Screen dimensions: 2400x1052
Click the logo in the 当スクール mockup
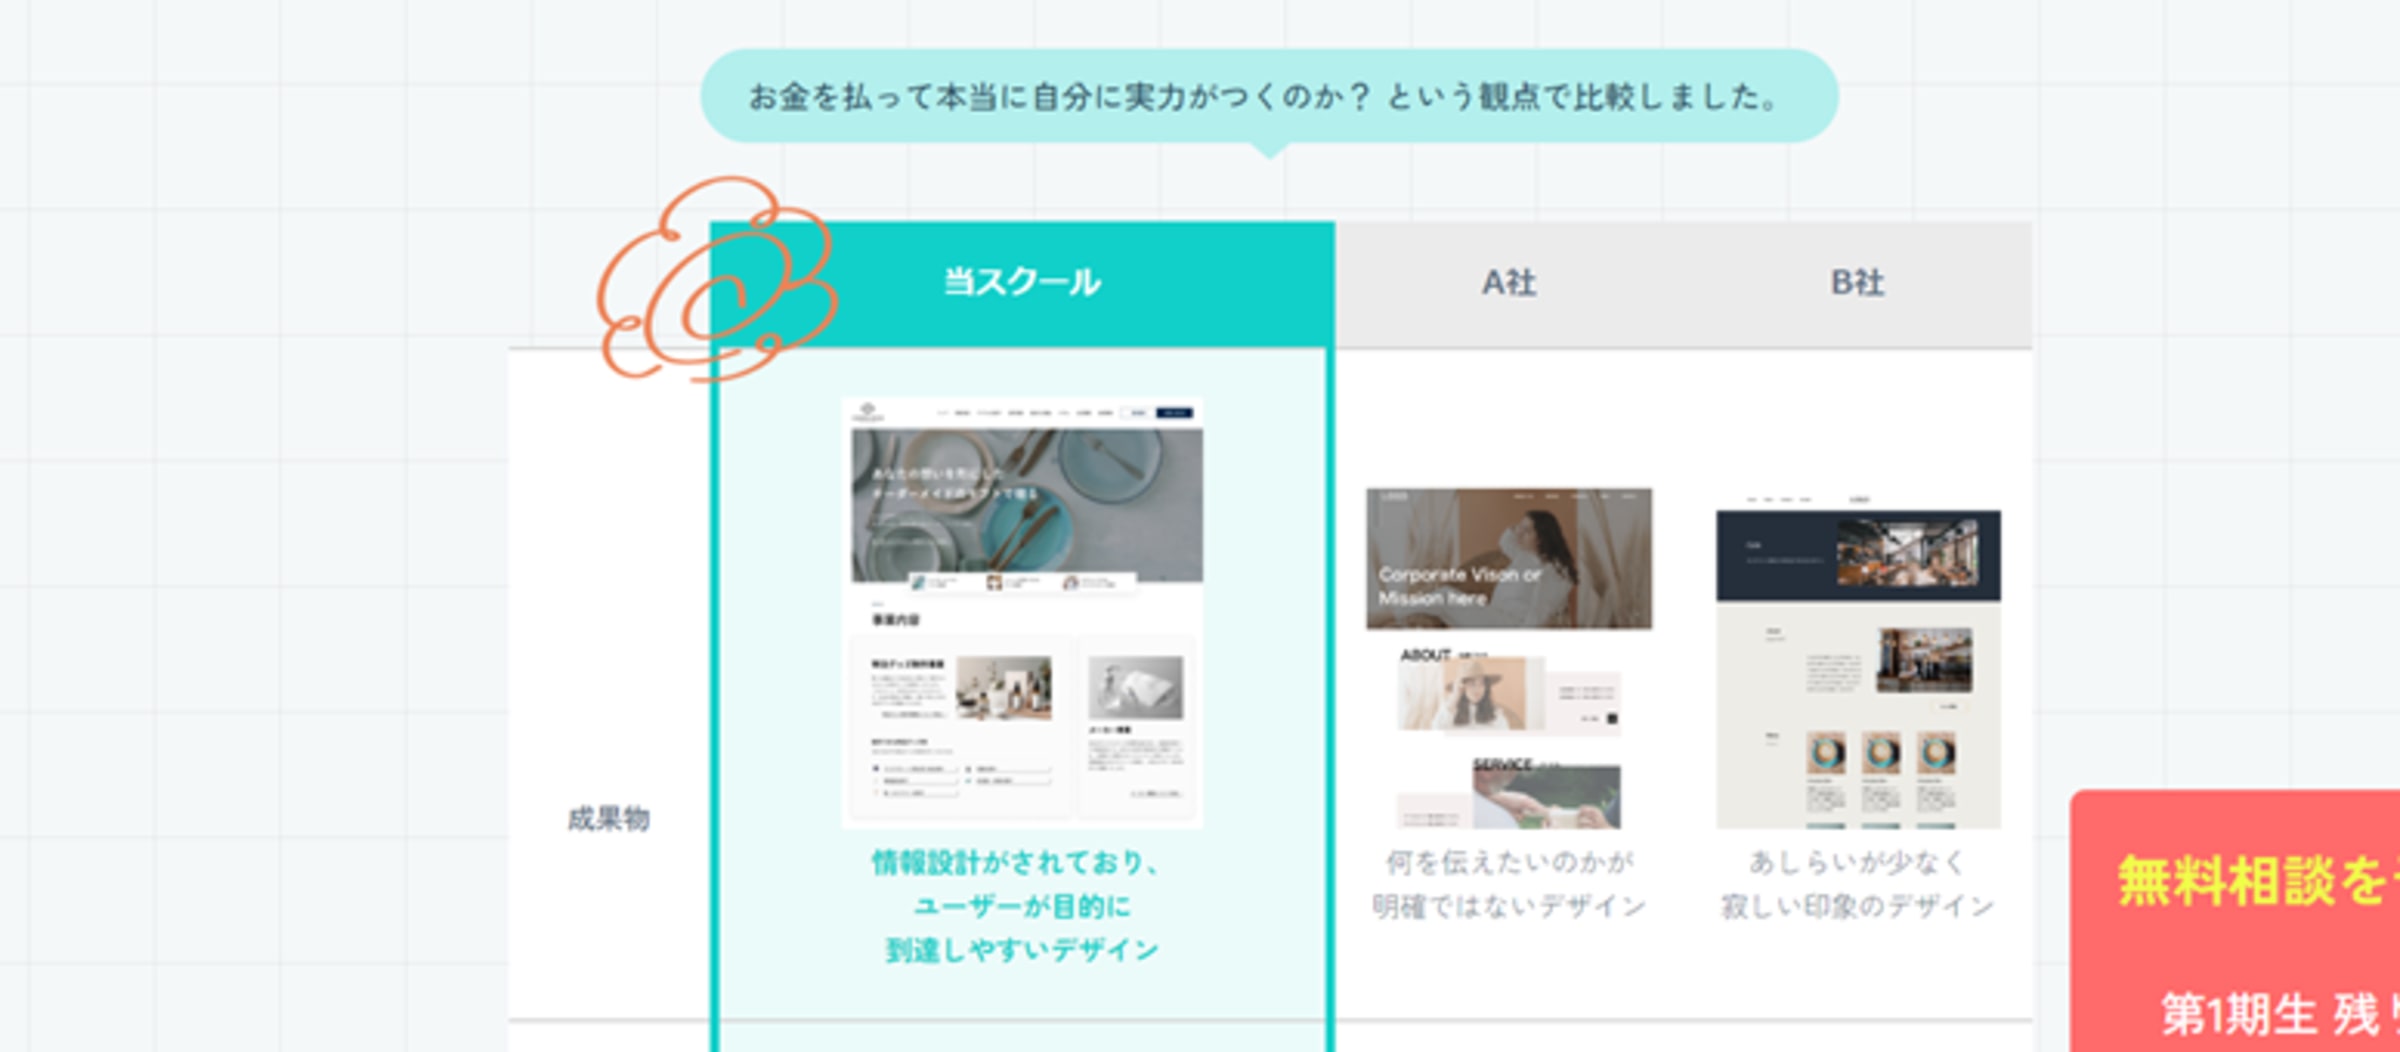(867, 411)
